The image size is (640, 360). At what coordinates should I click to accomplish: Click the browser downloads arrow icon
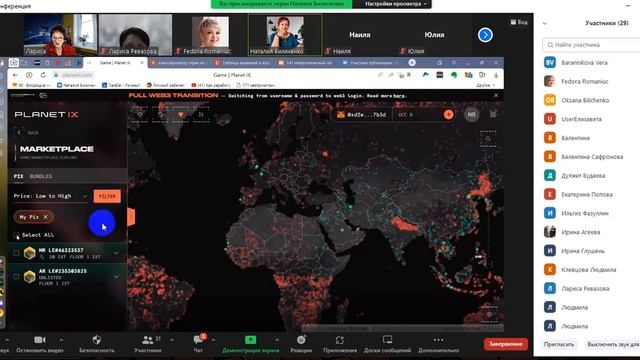click(x=496, y=75)
